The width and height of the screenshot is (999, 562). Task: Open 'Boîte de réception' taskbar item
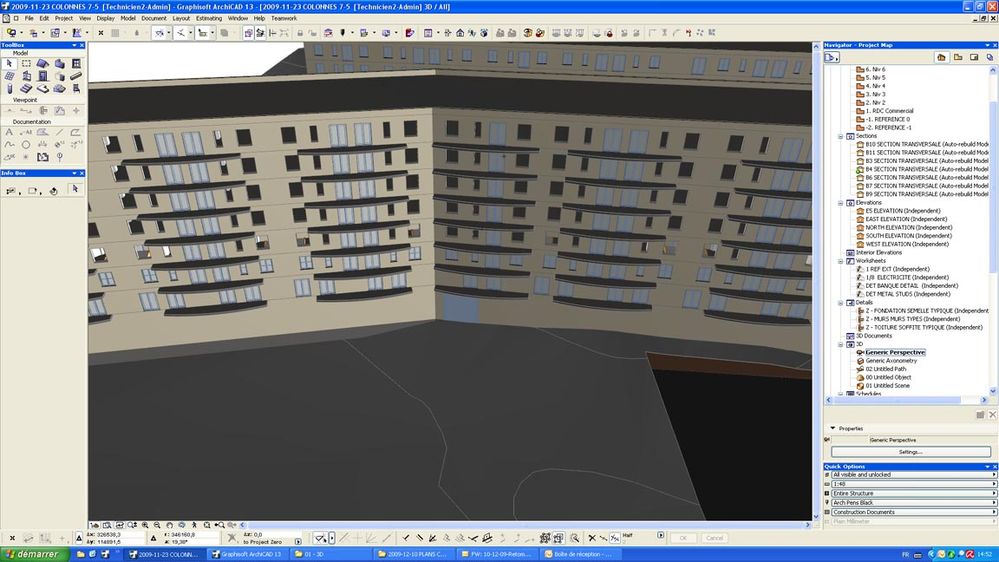pyautogui.click(x=581, y=554)
